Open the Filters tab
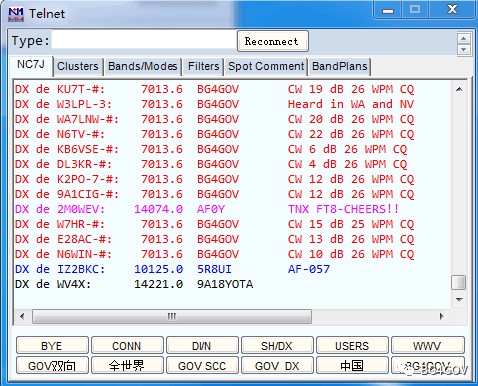Image resolution: width=478 pixels, height=386 pixels. (x=203, y=66)
